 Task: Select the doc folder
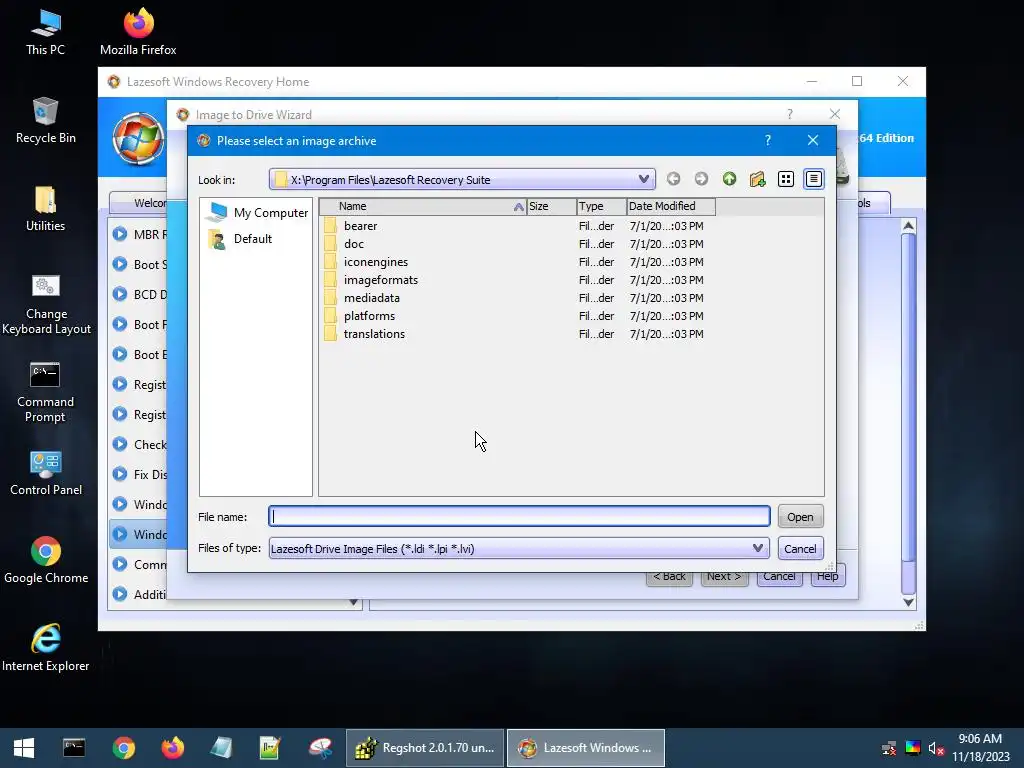353,244
